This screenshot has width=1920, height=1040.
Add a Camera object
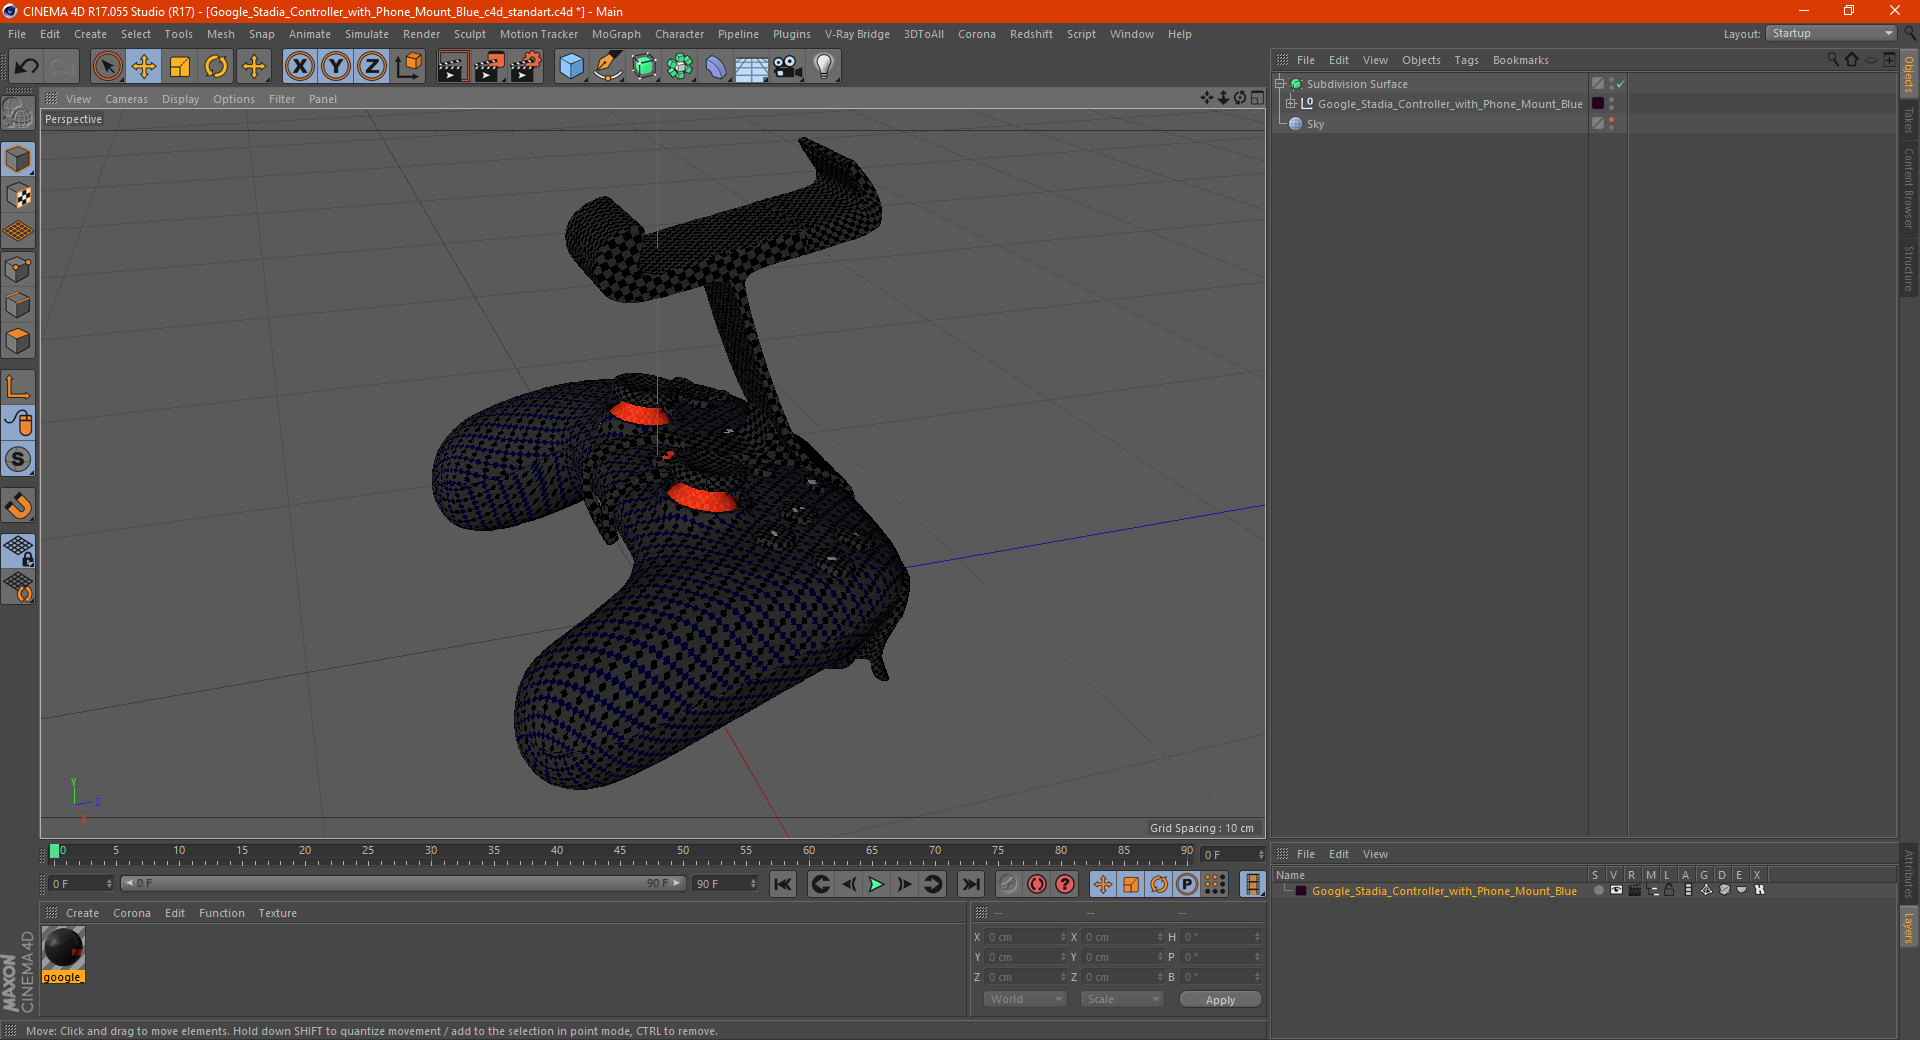coord(788,67)
